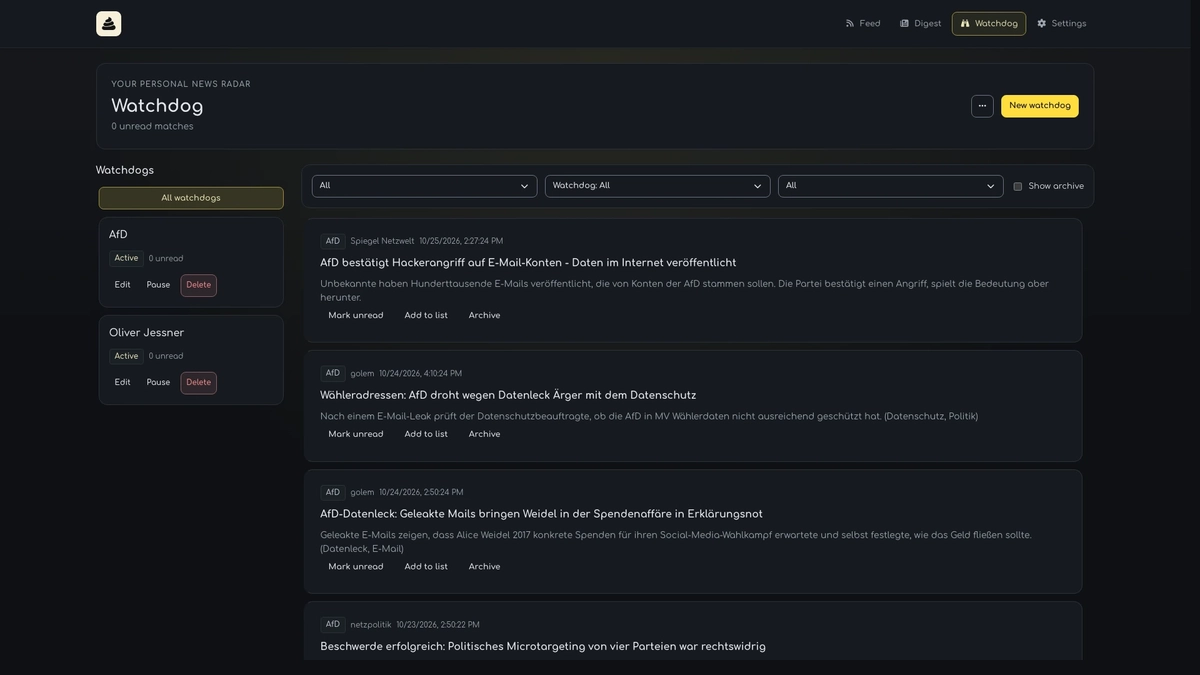The height and width of the screenshot is (675, 1200).
Task: Open Wähleradressen Datenleck article headline
Action: 508,395
